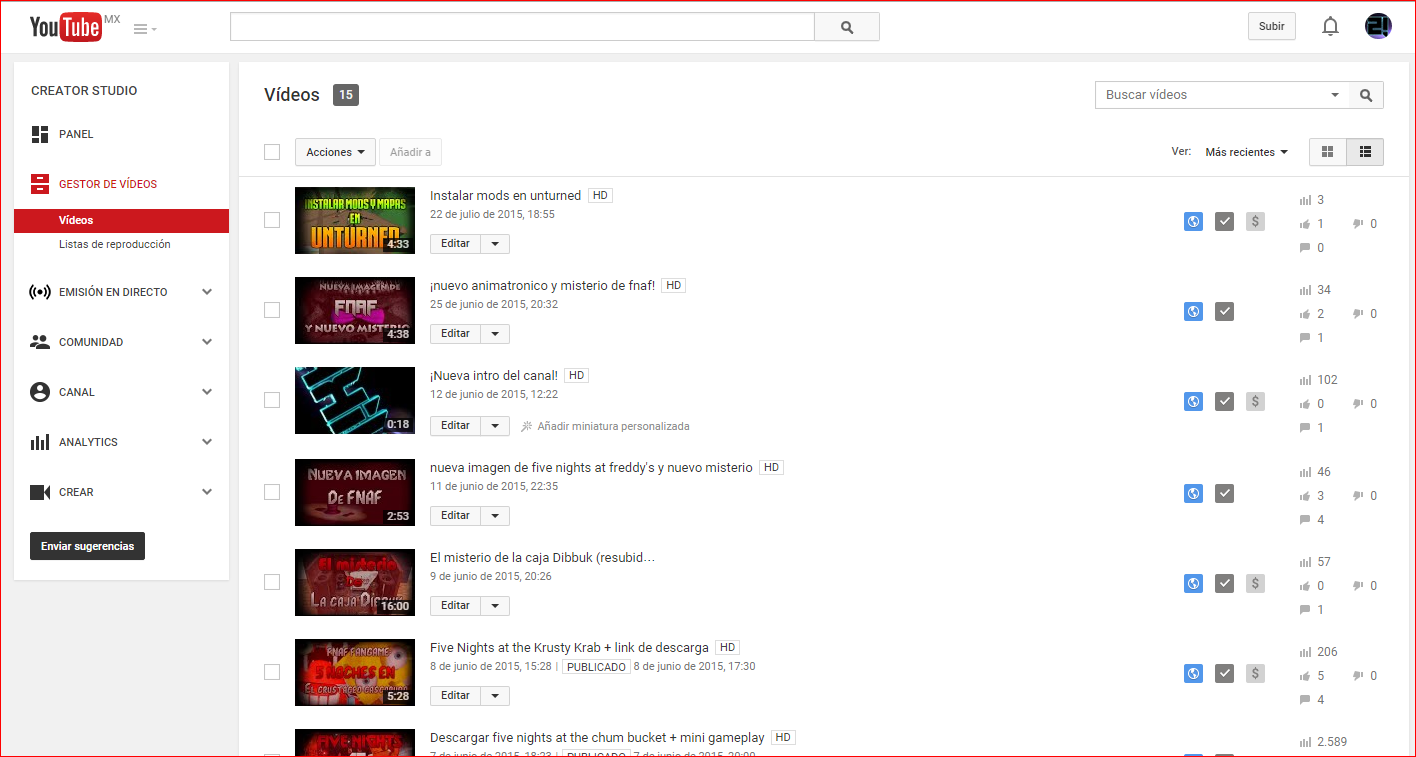Click the comments icon for nueva imagen de five nights
This screenshot has width=1416, height=757.
click(x=1305, y=520)
